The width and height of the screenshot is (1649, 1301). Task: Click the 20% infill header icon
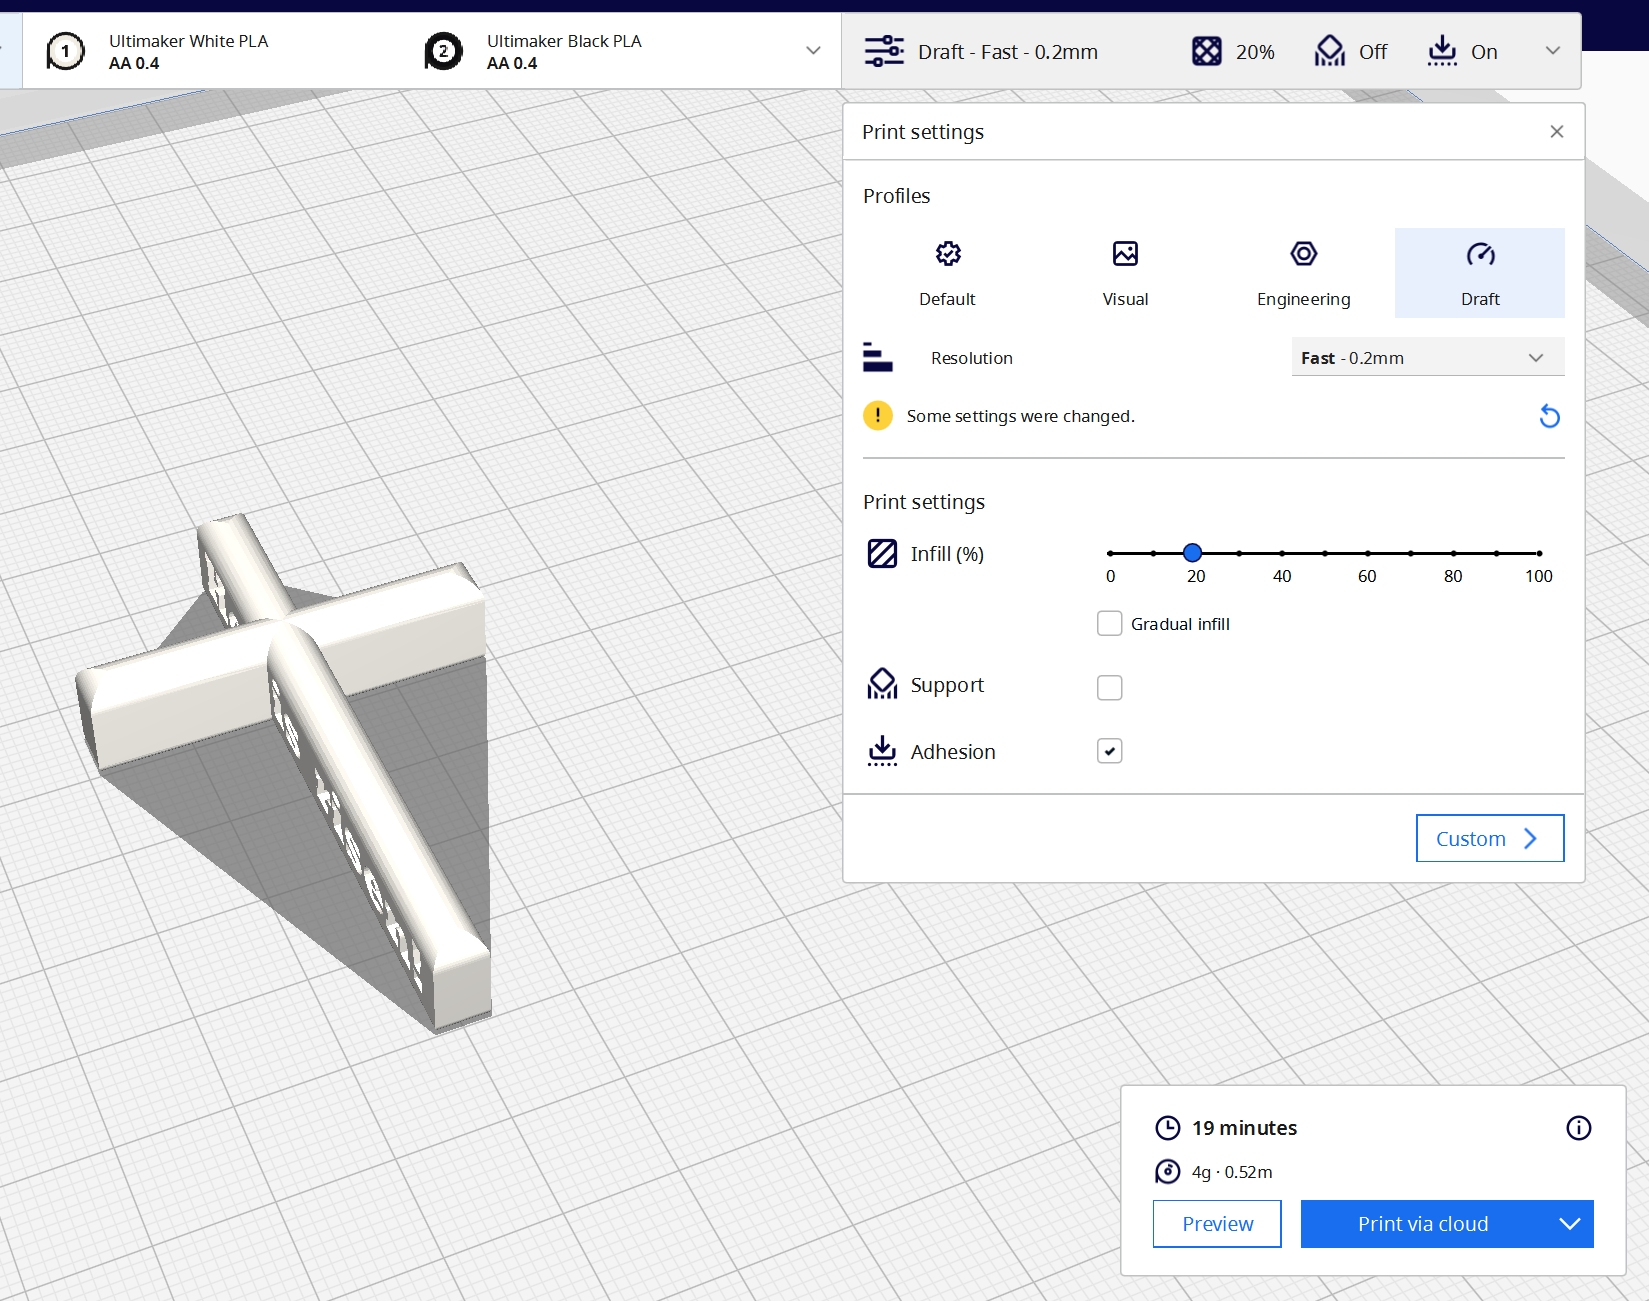tap(1207, 51)
